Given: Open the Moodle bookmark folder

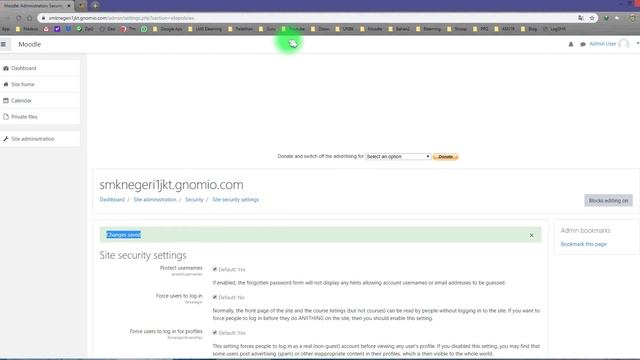Looking at the screenshot, I should pos(371,29).
